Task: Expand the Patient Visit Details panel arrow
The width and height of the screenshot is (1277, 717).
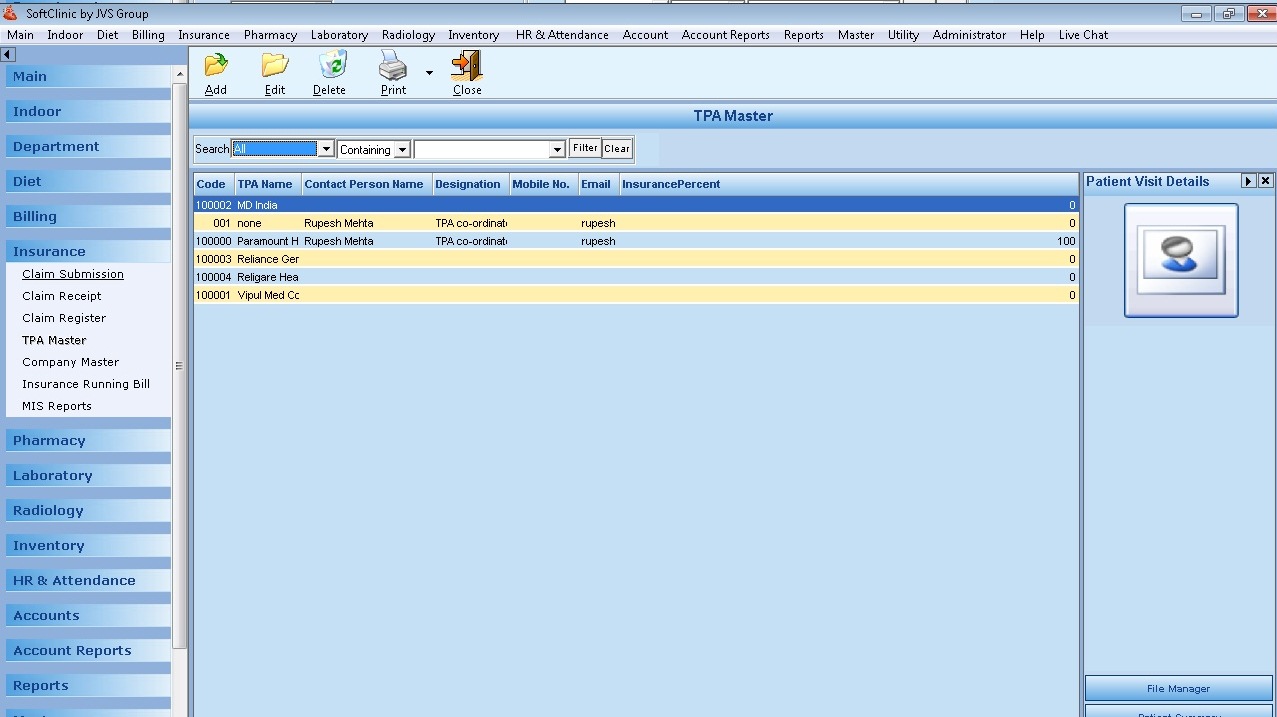Action: 1248,181
